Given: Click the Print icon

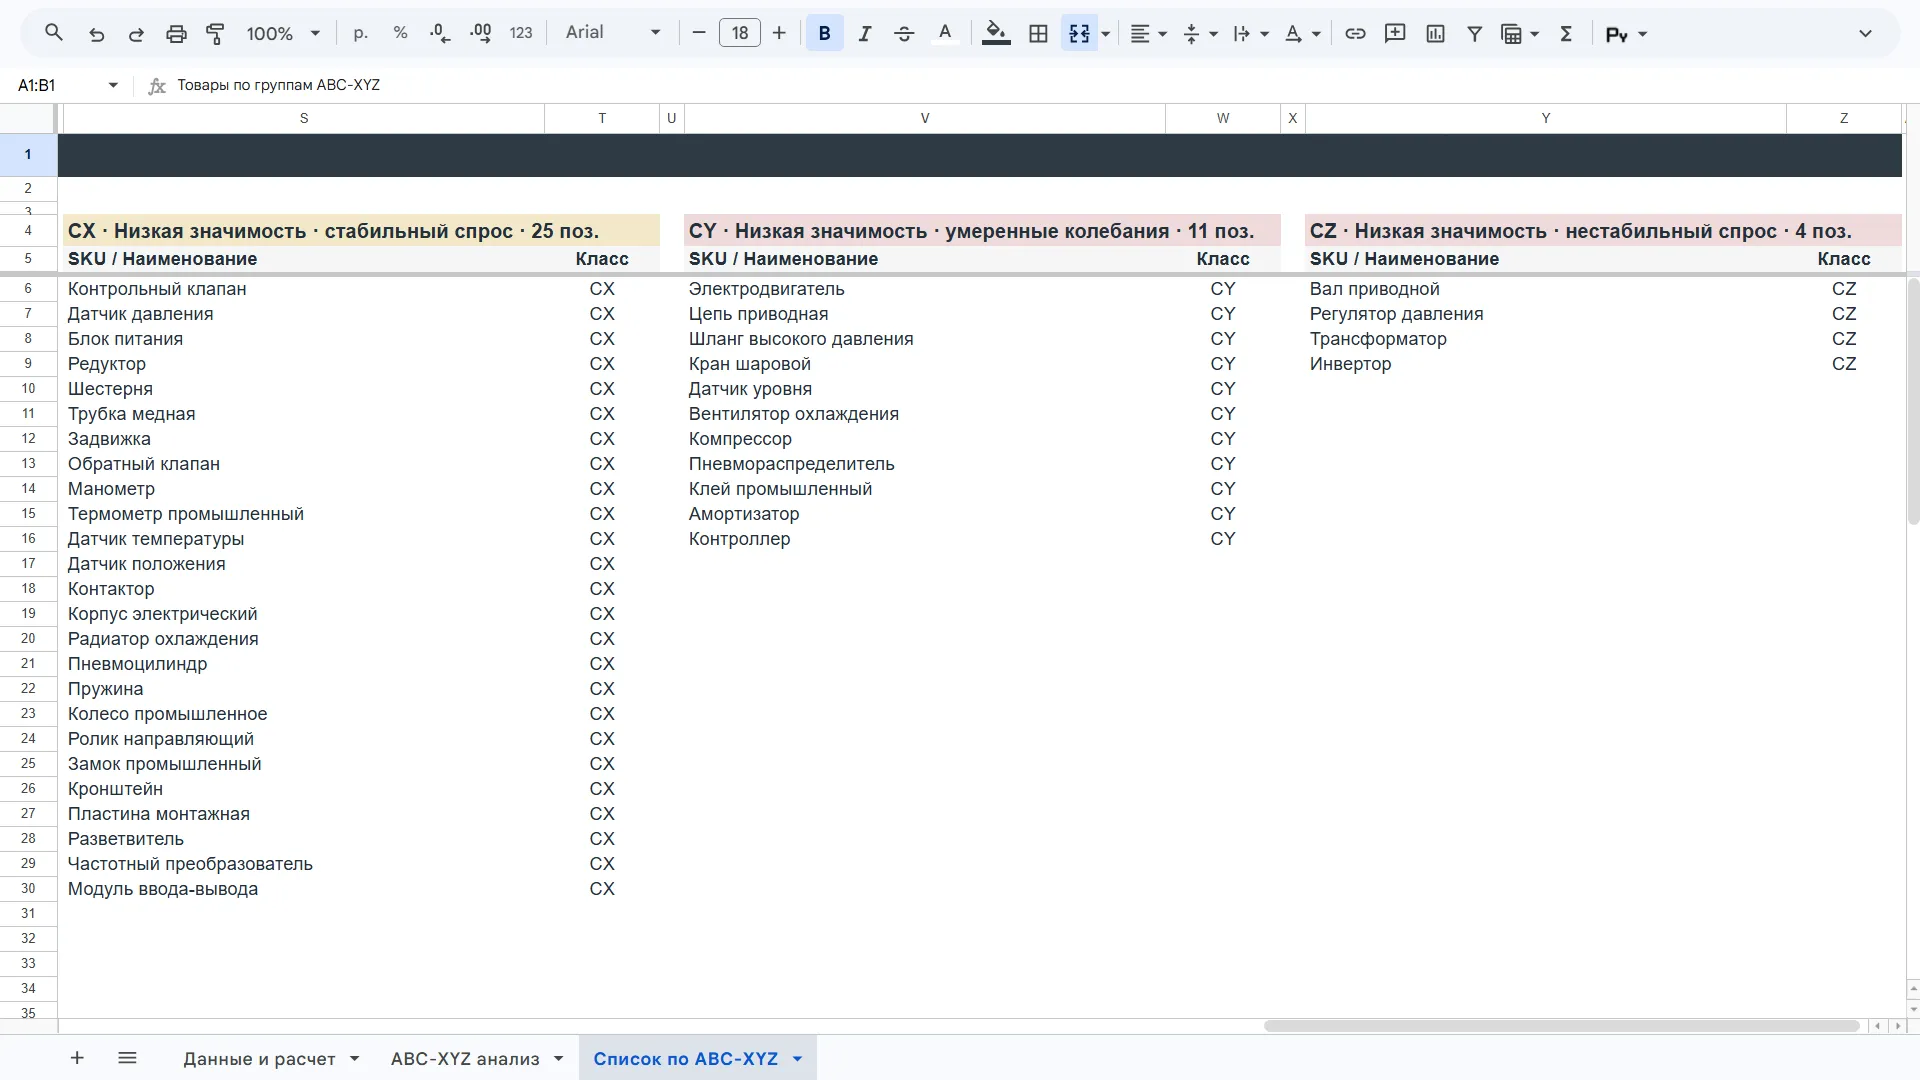Looking at the screenshot, I should coord(176,34).
